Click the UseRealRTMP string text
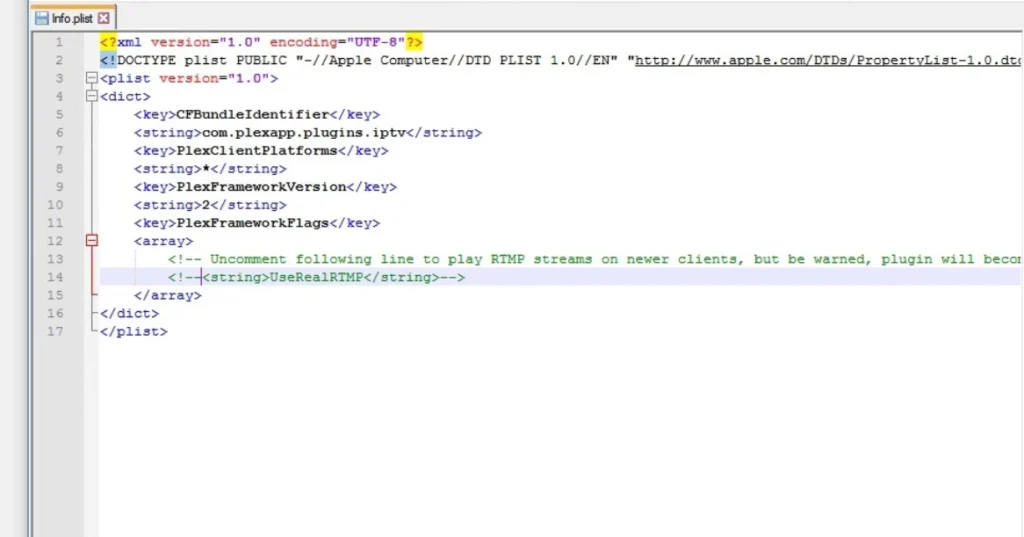 (316, 277)
